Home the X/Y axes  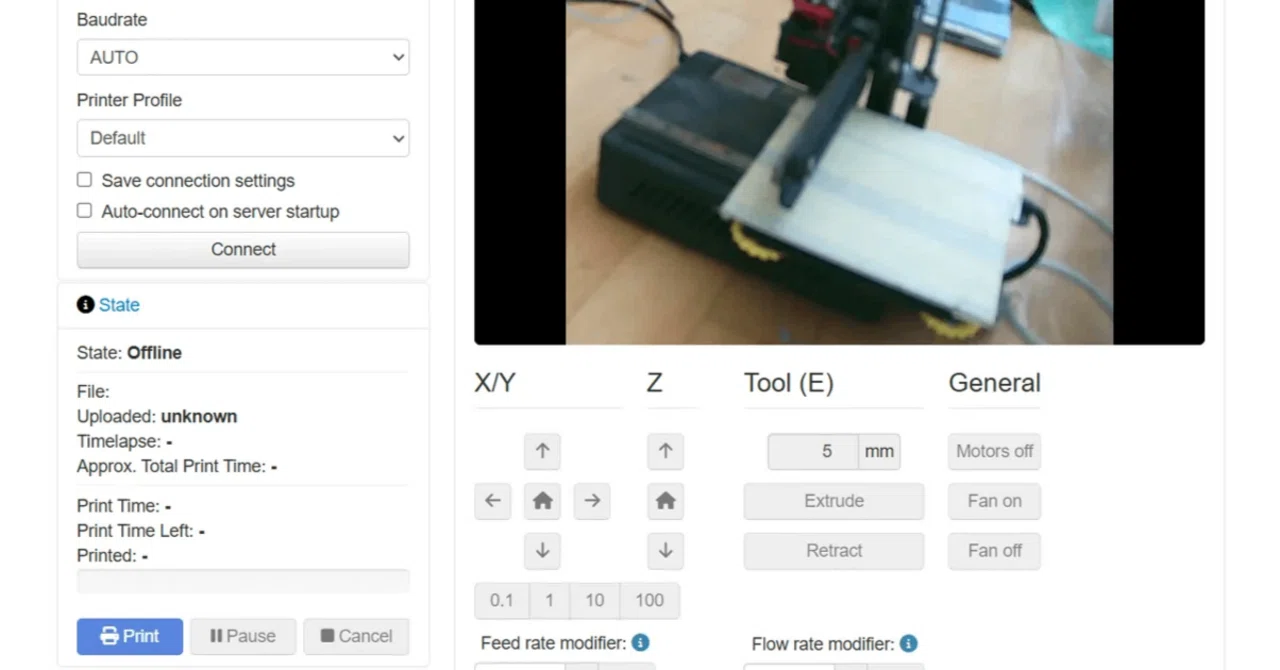tap(542, 501)
